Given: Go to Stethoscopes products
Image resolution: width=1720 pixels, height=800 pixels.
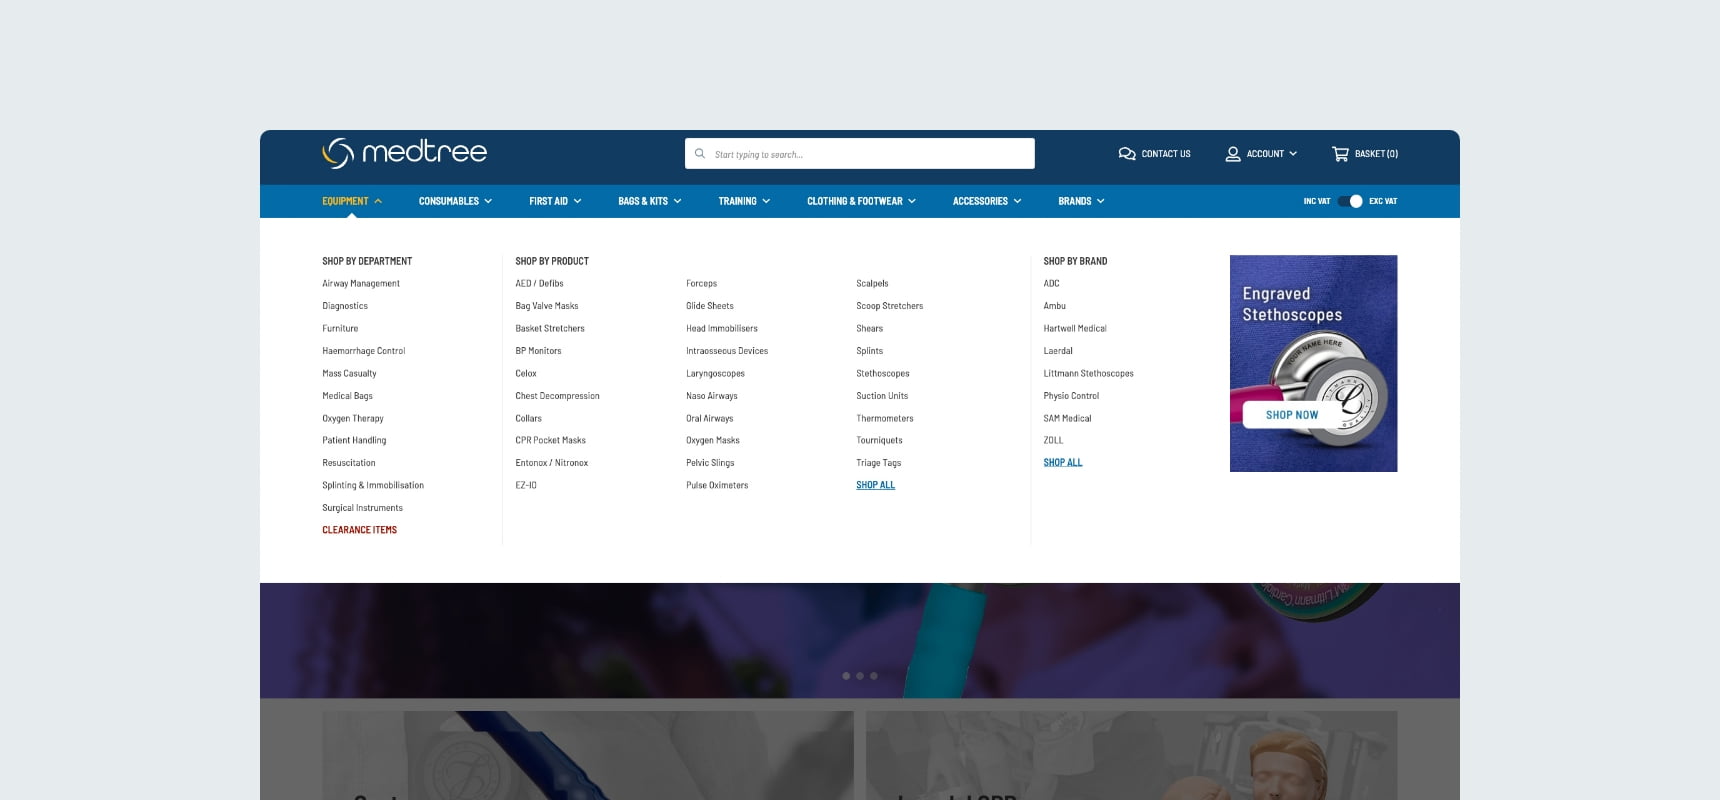Looking at the screenshot, I should coord(883,373).
